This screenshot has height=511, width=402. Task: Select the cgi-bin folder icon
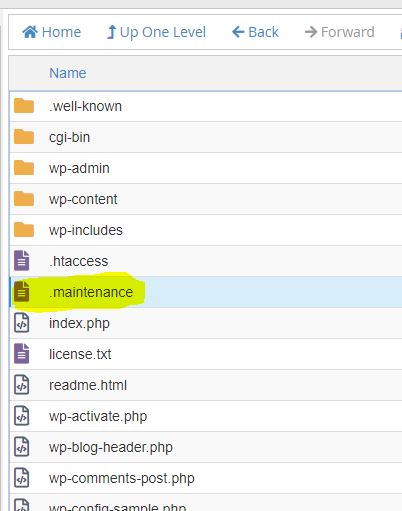(x=24, y=137)
